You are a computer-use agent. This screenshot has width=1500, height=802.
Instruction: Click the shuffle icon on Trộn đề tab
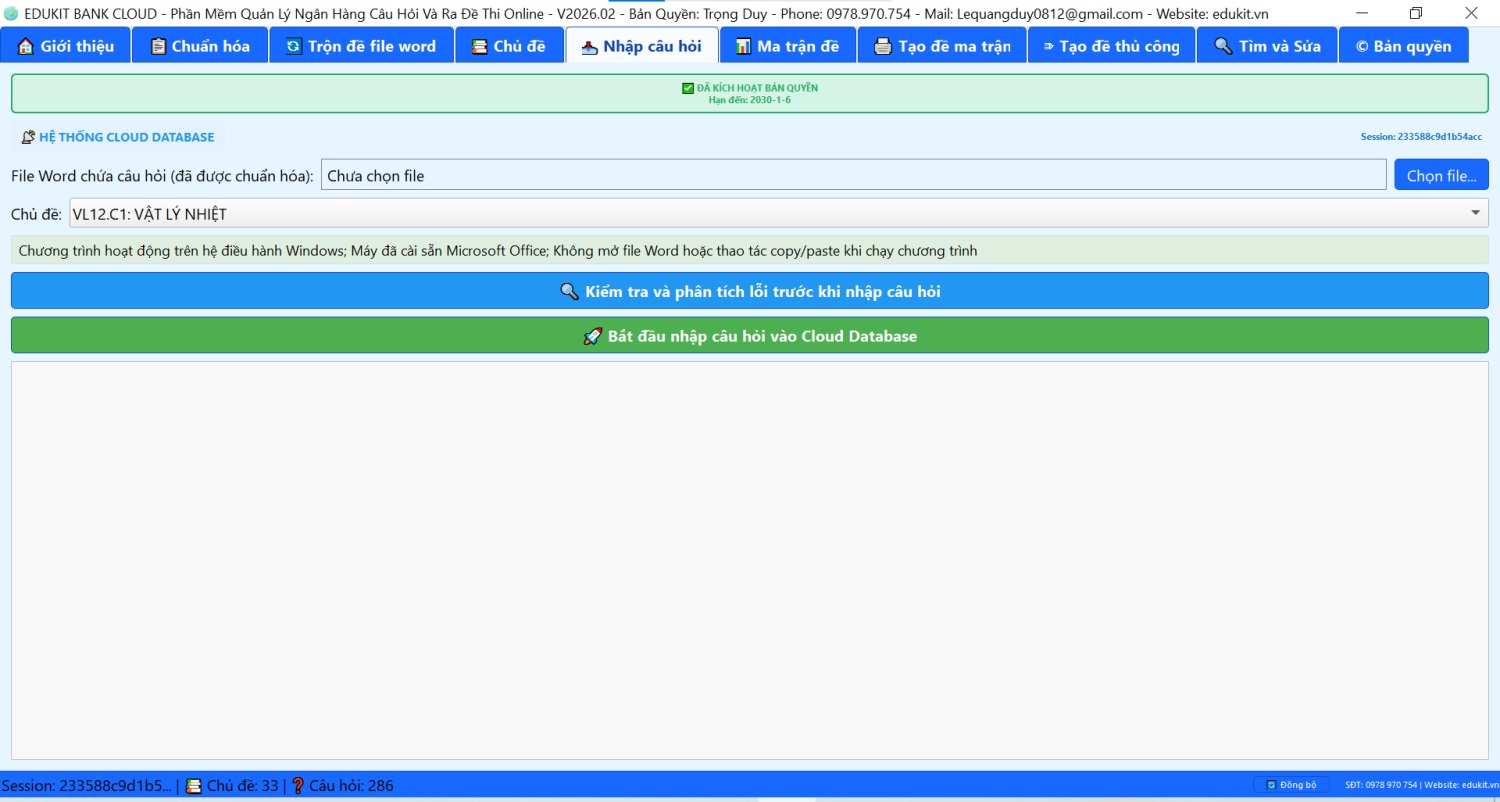coord(293,46)
